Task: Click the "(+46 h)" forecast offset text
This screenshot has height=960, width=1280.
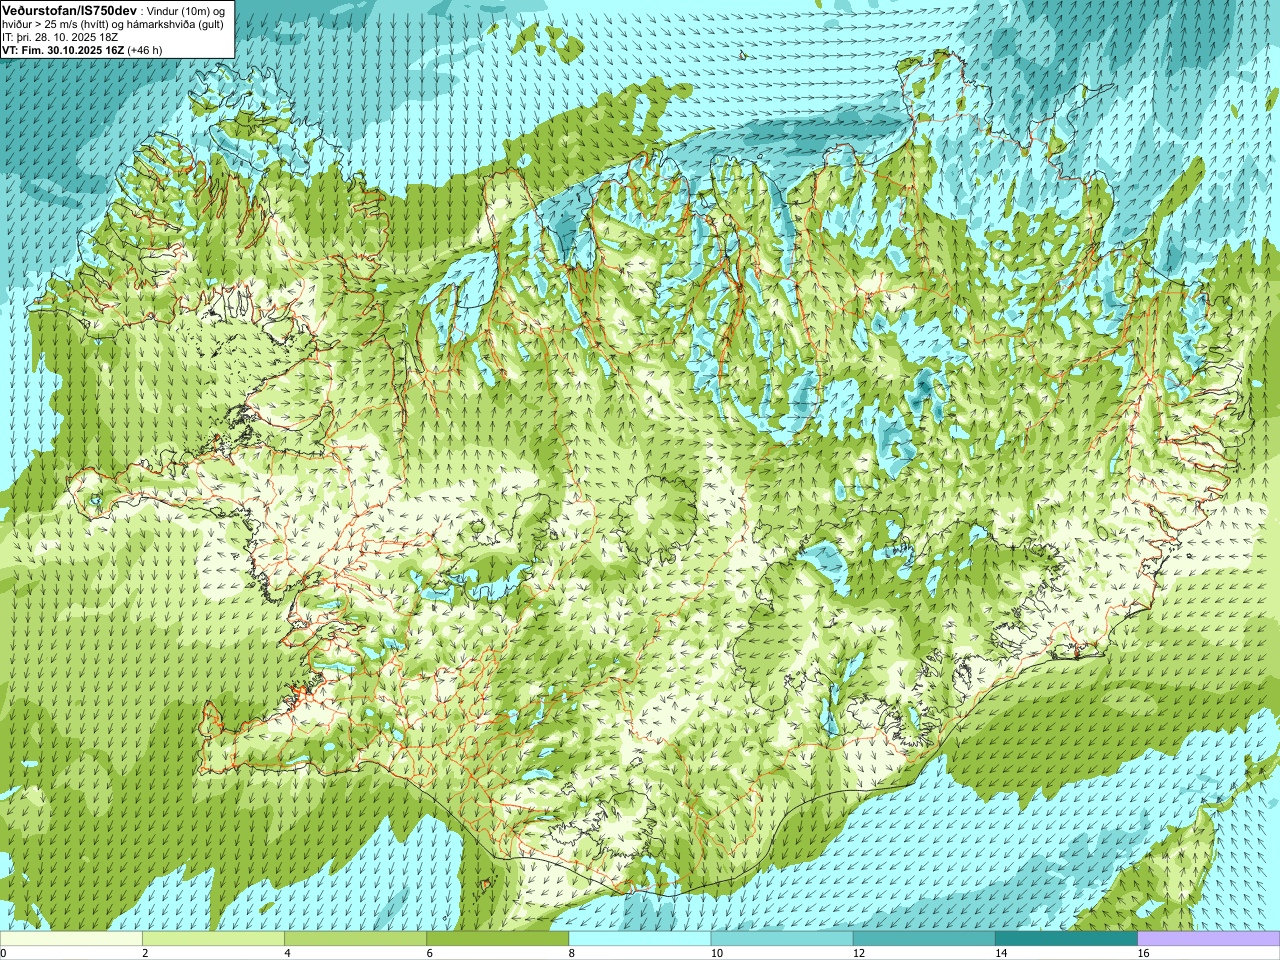Action: click(145, 50)
